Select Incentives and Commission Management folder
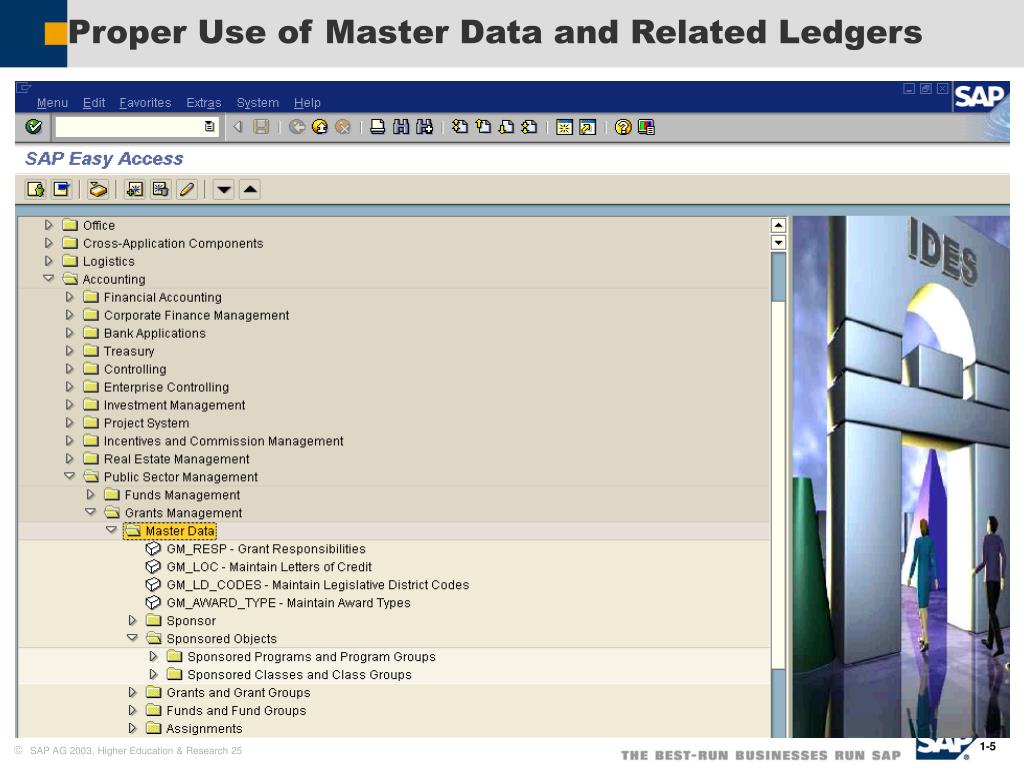The image size is (1024, 768). [x=223, y=441]
